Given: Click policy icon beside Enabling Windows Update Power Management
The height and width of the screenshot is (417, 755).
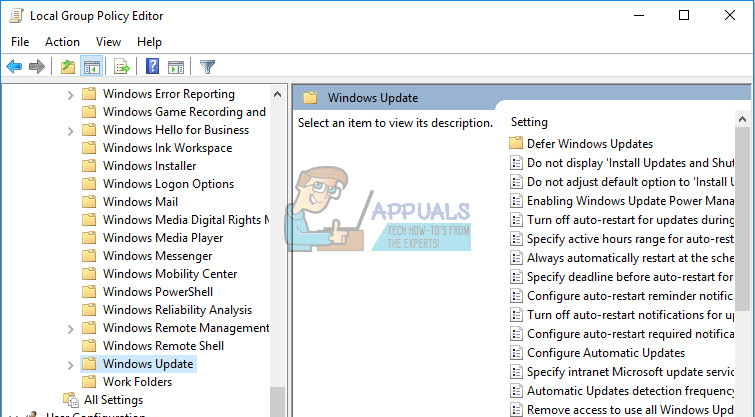Looking at the screenshot, I should [x=516, y=201].
